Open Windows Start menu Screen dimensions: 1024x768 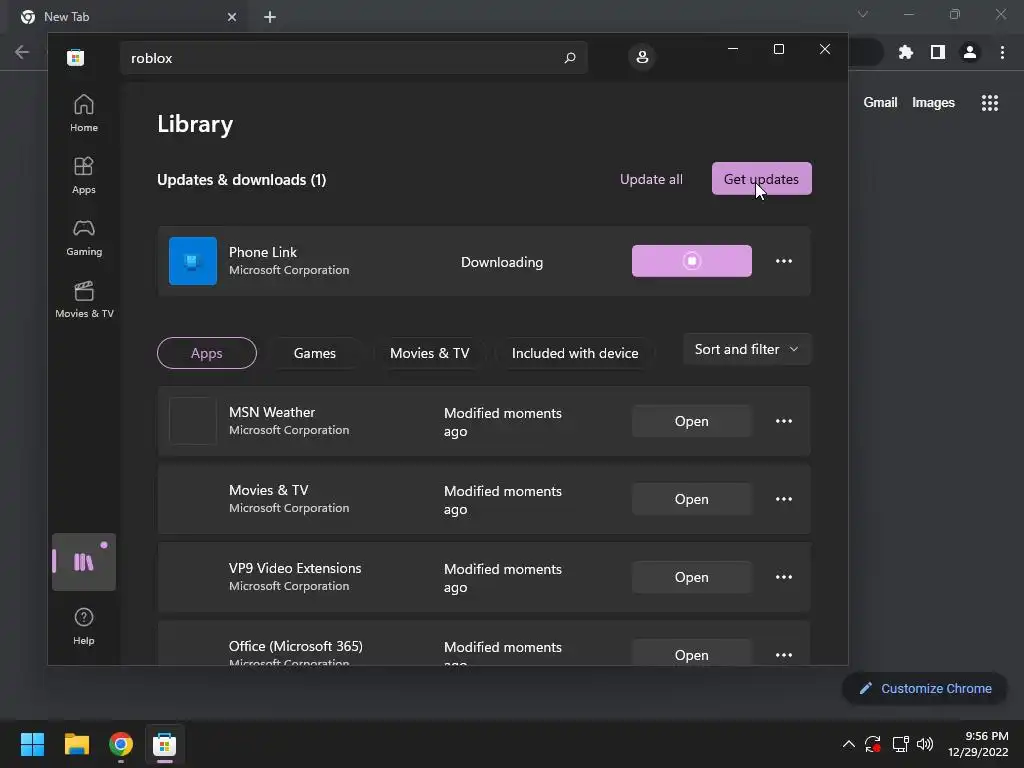tap(32, 744)
